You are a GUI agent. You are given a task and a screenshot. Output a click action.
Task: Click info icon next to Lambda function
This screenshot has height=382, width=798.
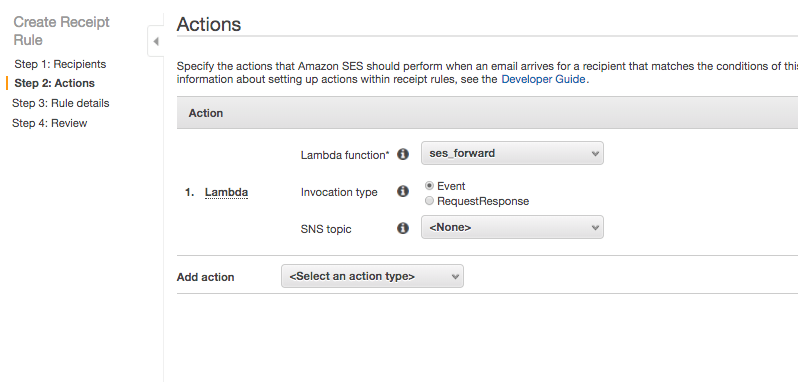(403, 154)
